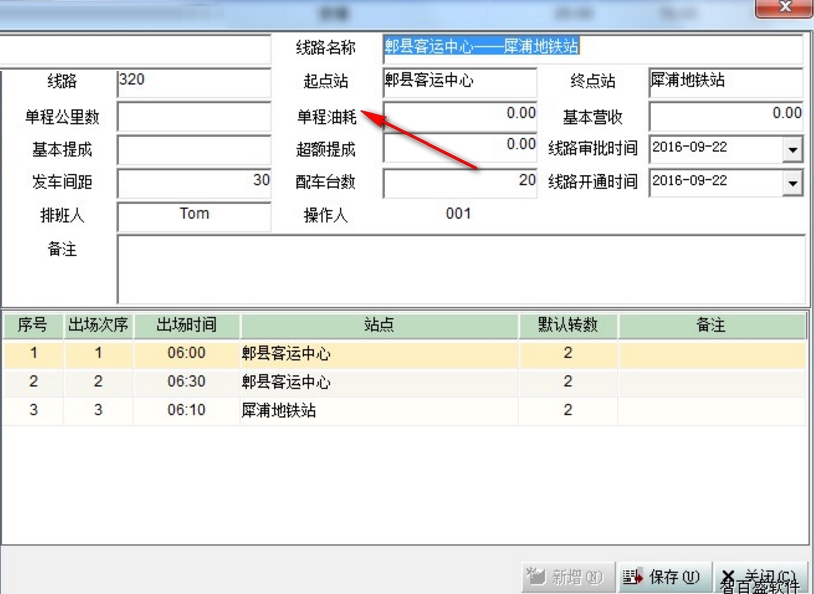
Task: Click the 排班人 field showing Tom
Action: [194, 217]
